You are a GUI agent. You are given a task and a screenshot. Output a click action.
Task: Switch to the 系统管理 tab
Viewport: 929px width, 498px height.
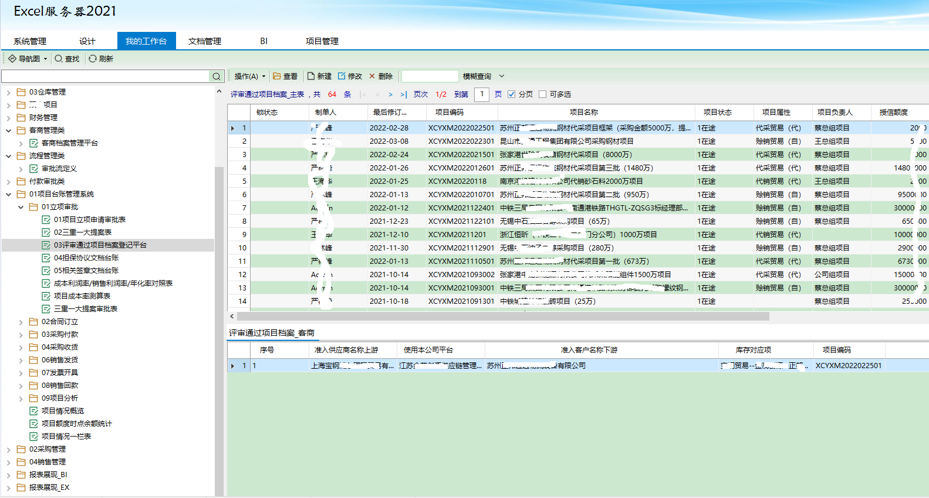point(30,41)
